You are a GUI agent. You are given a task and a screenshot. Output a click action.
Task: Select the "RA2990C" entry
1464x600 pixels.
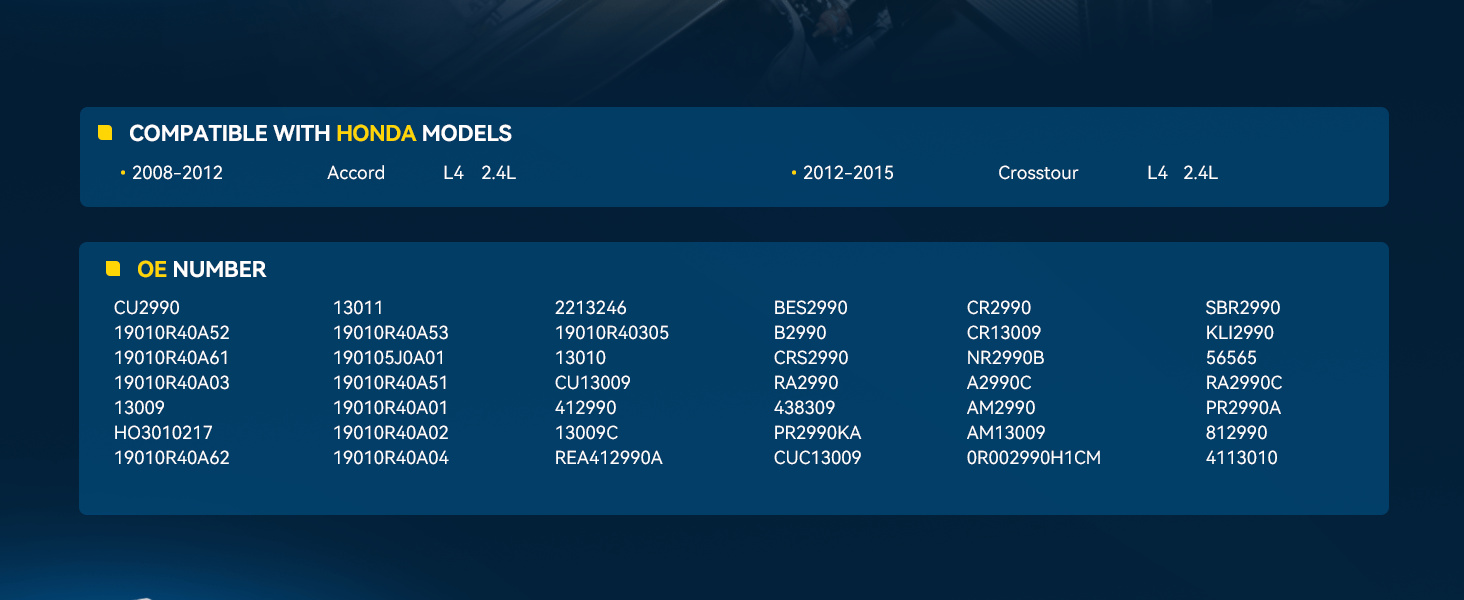pos(1244,383)
